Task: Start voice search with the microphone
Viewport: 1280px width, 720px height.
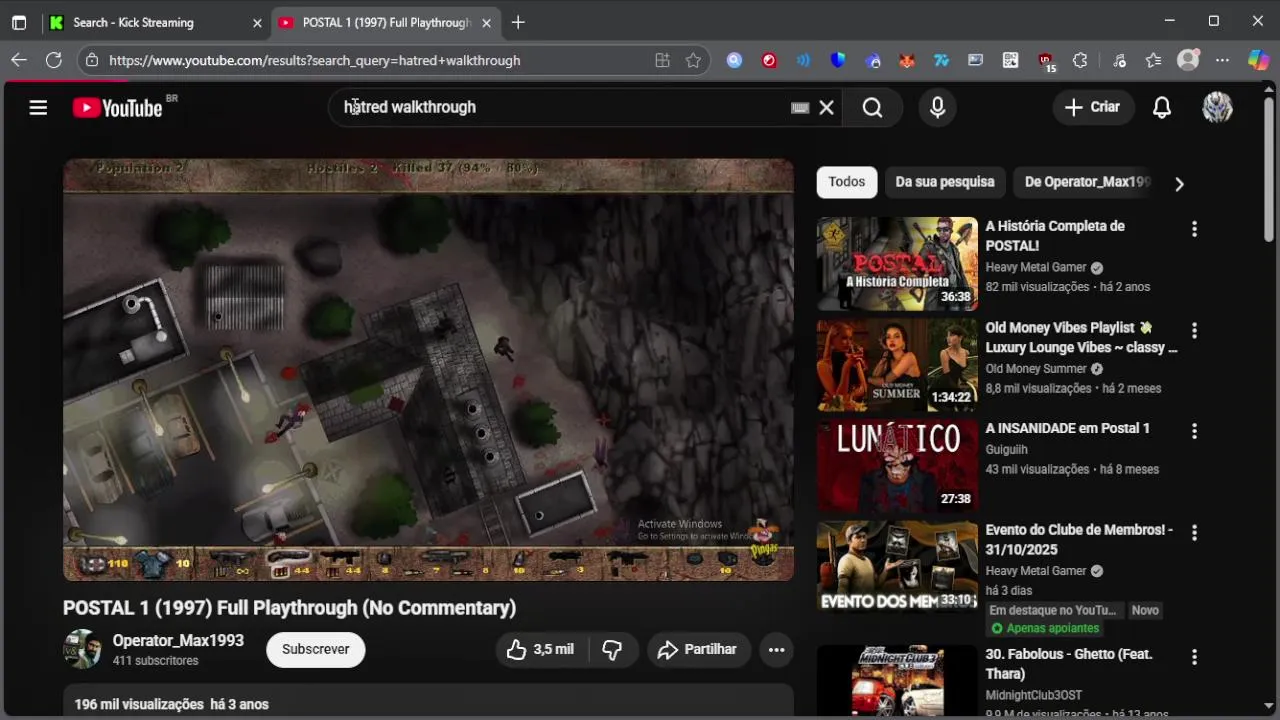Action: coord(937,108)
